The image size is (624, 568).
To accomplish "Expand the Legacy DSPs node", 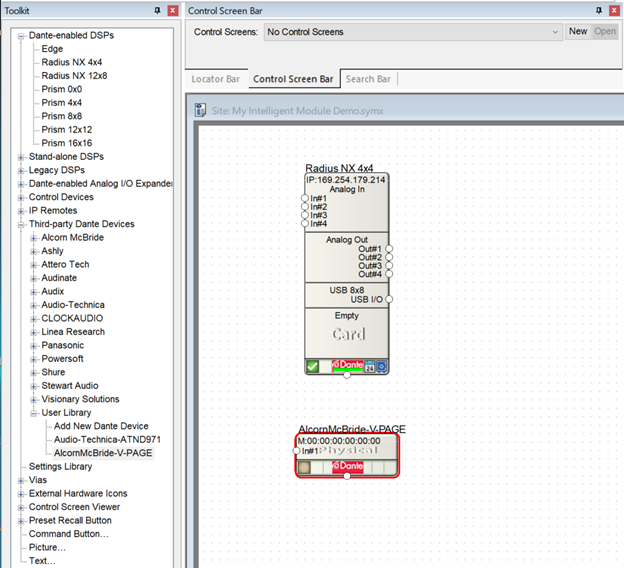I will coord(21,171).
